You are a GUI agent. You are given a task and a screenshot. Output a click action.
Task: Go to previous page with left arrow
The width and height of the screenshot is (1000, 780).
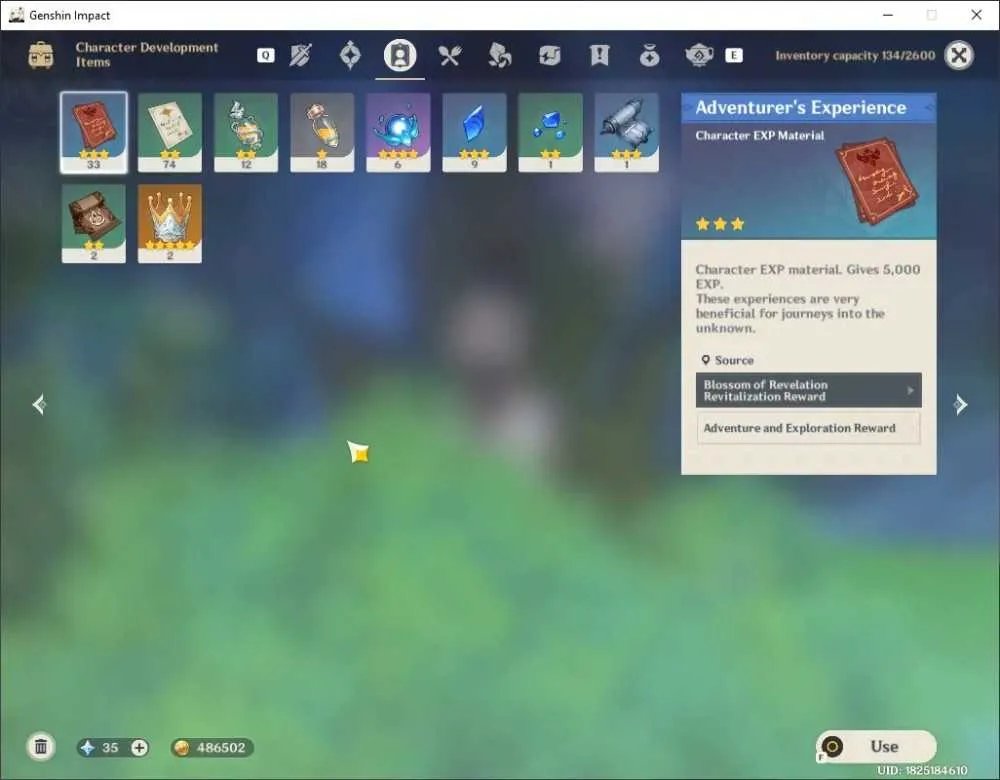(x=40, y=404)
